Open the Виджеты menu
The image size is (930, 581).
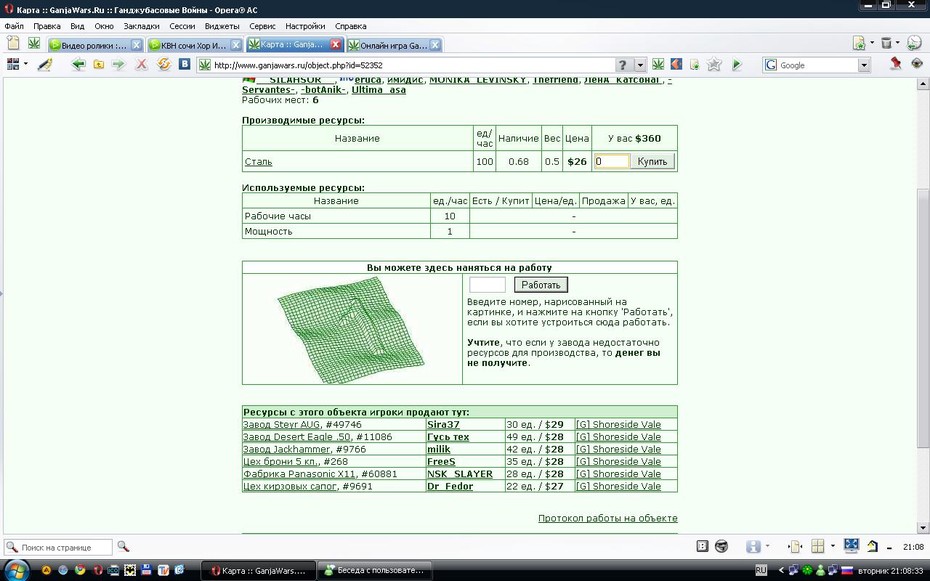[222, 26]
